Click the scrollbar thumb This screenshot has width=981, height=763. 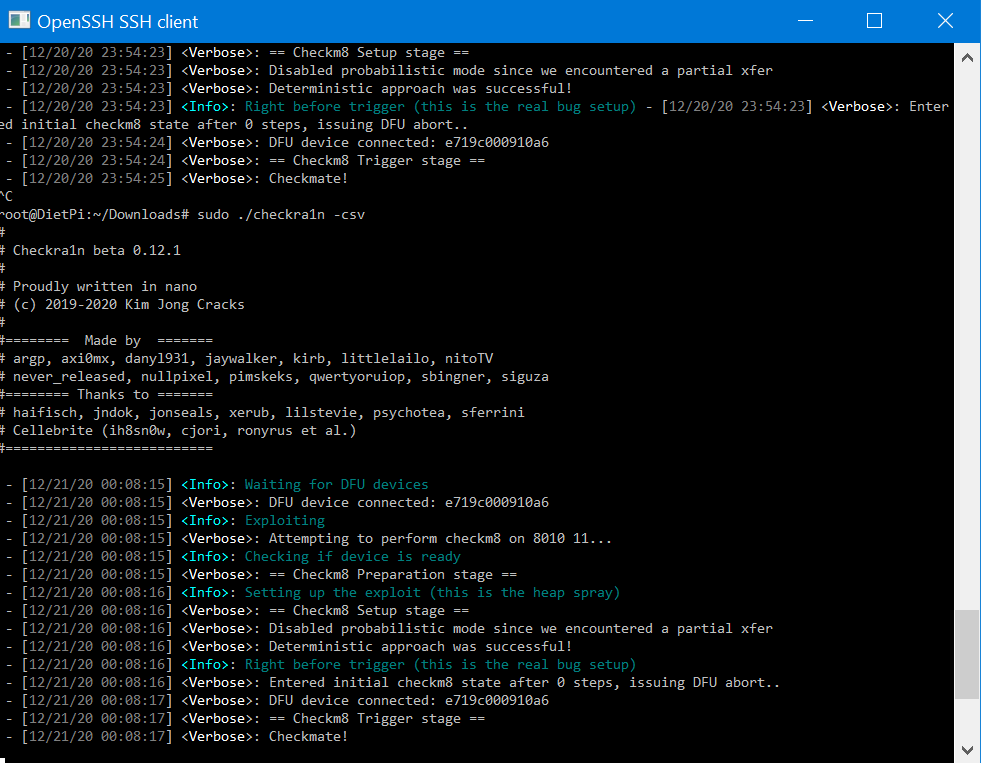966,650
